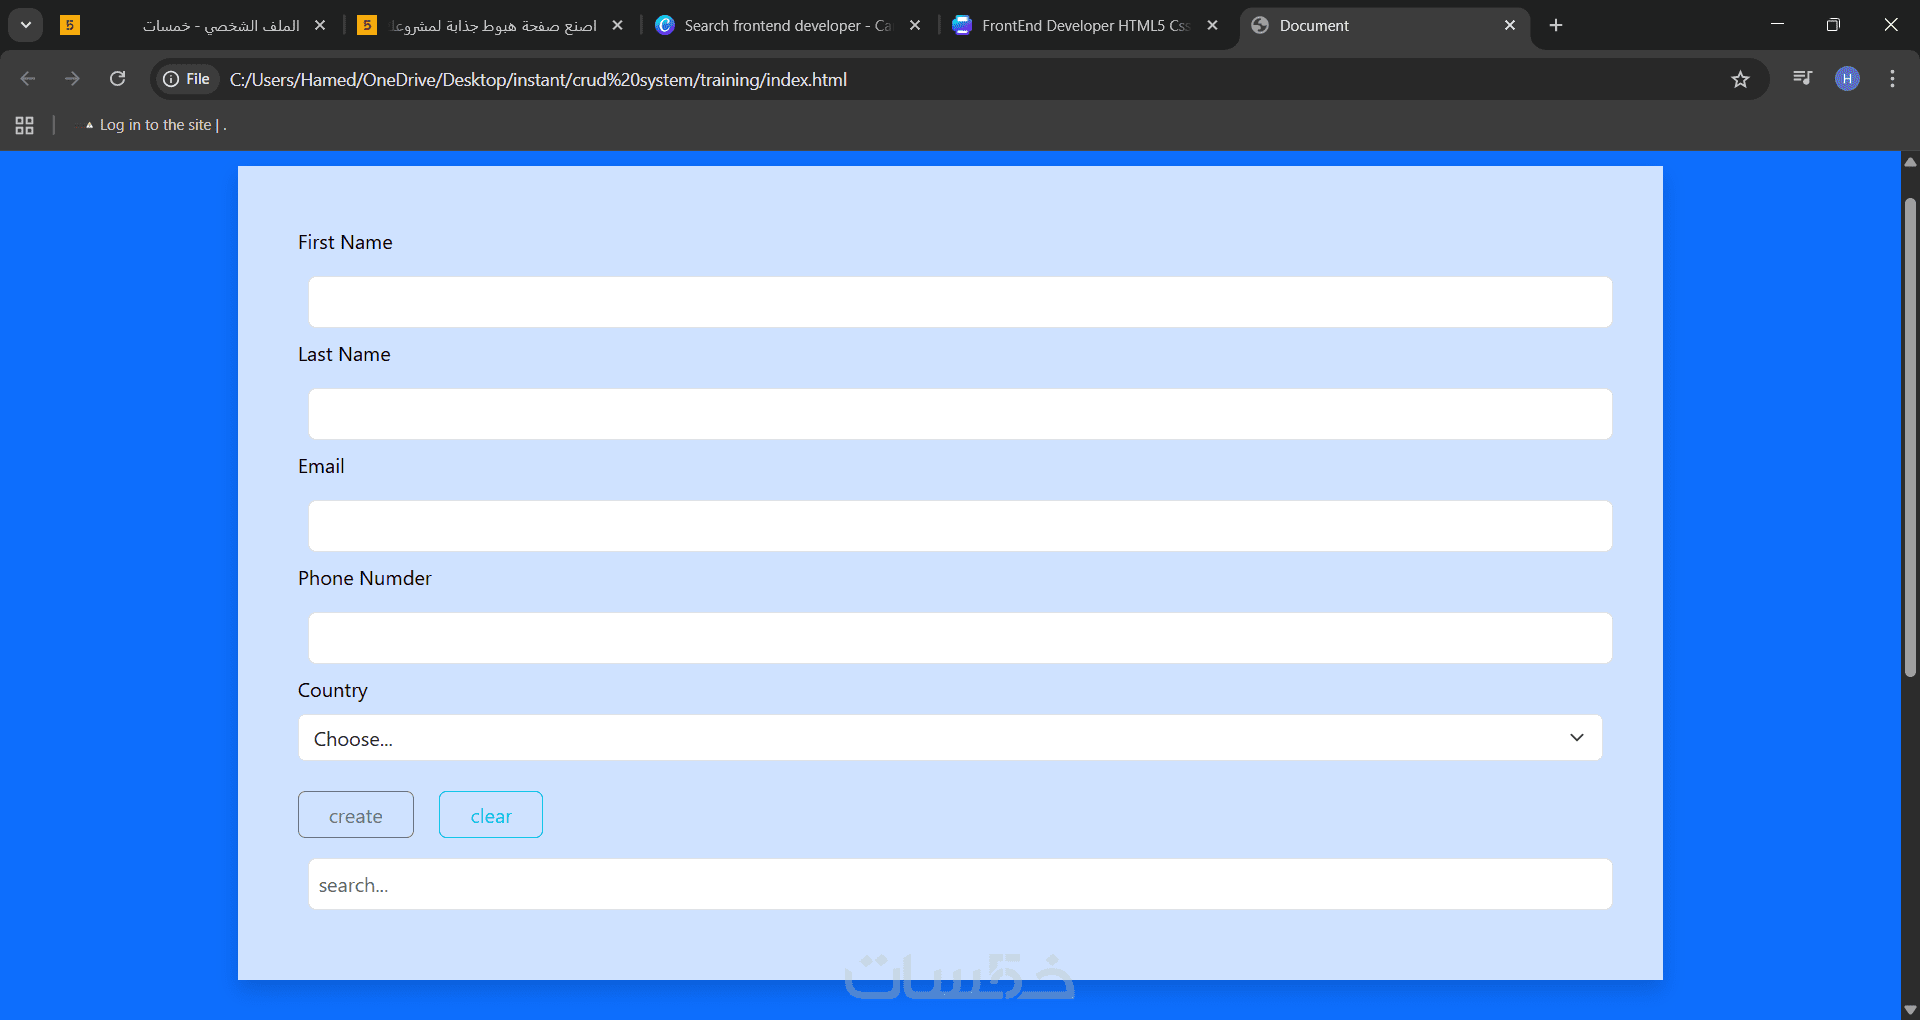Click the clear button
The image size is (1920, 1020).
(491, 815)
